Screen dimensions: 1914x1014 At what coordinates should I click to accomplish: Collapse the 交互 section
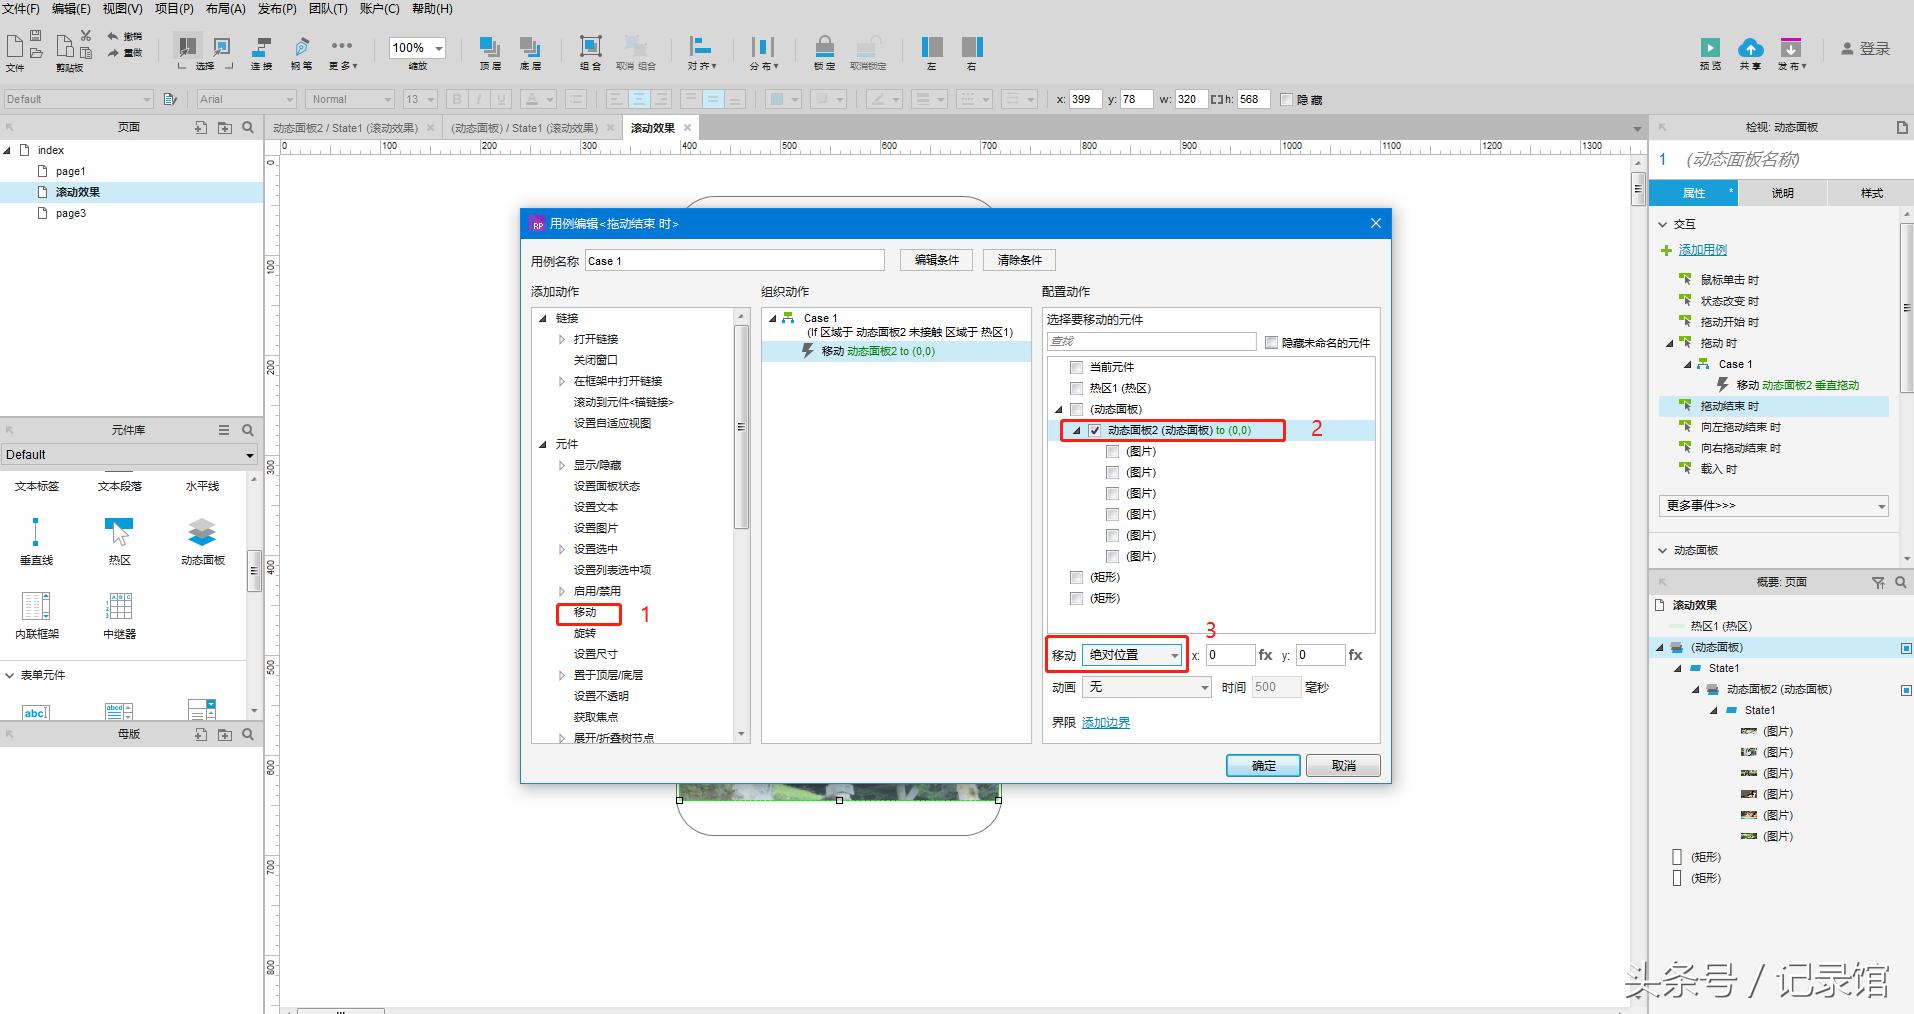click(1663, 224)
